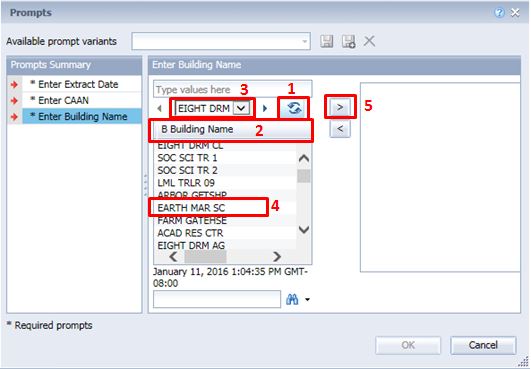Viewport: 531px width, 369px height.
Task: Click the selected values box on the right
Action: (440, 177)
